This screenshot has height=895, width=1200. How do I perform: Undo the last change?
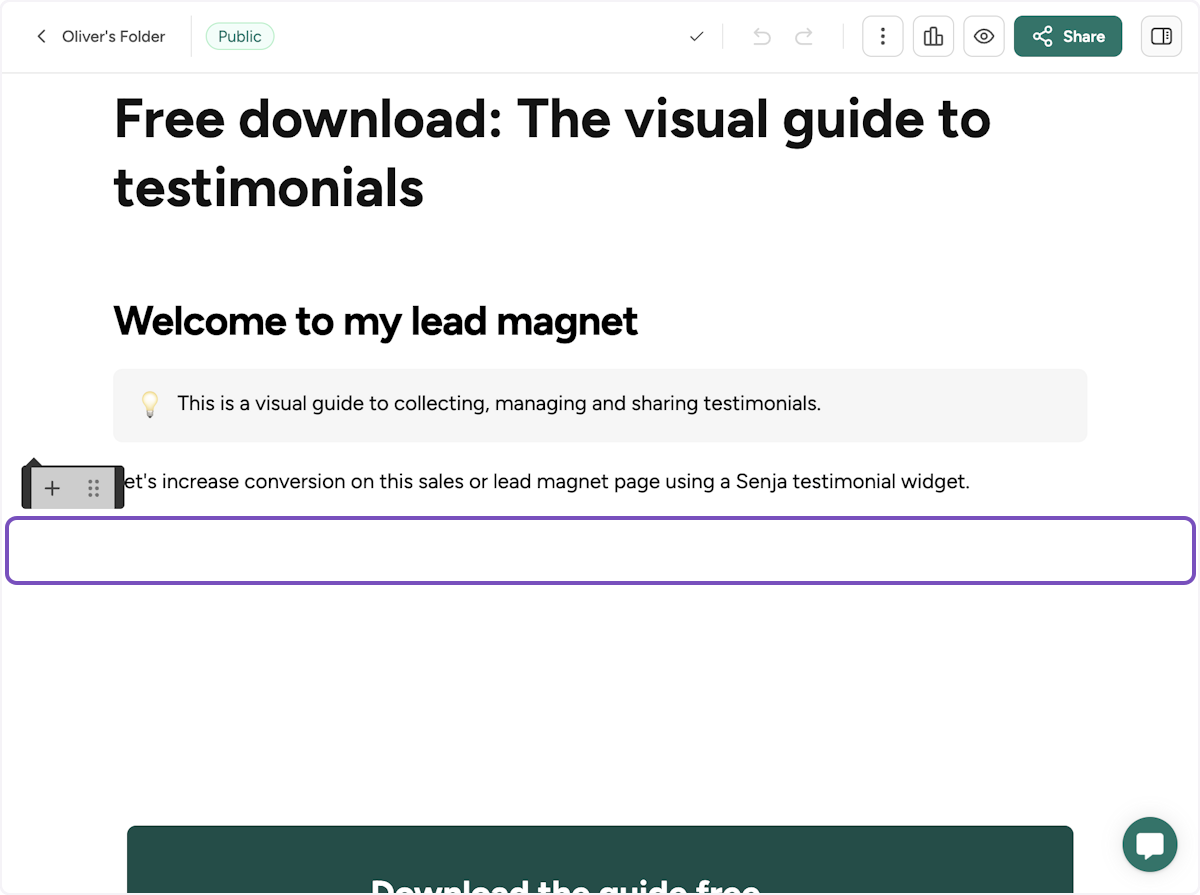(x=761, y=36)
